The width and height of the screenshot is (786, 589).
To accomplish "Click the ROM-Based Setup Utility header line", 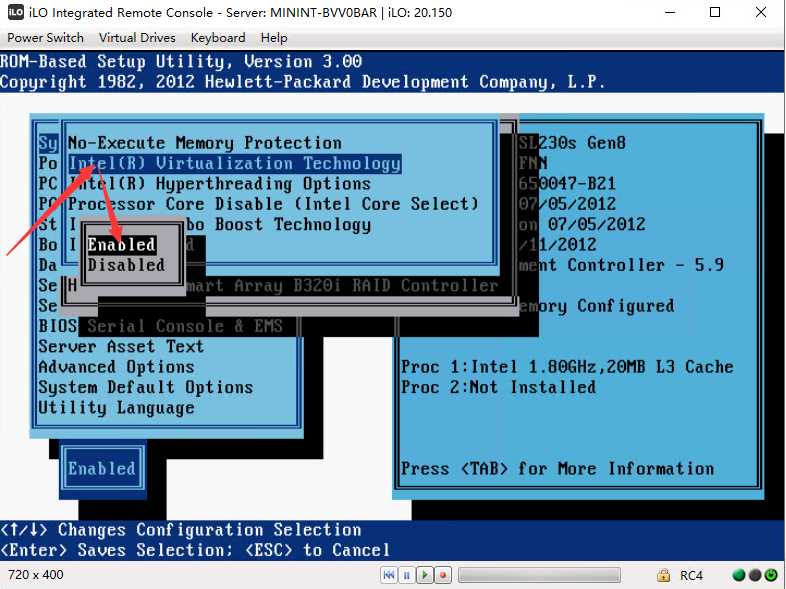I will pyautogui.click(x=180, y=62).
